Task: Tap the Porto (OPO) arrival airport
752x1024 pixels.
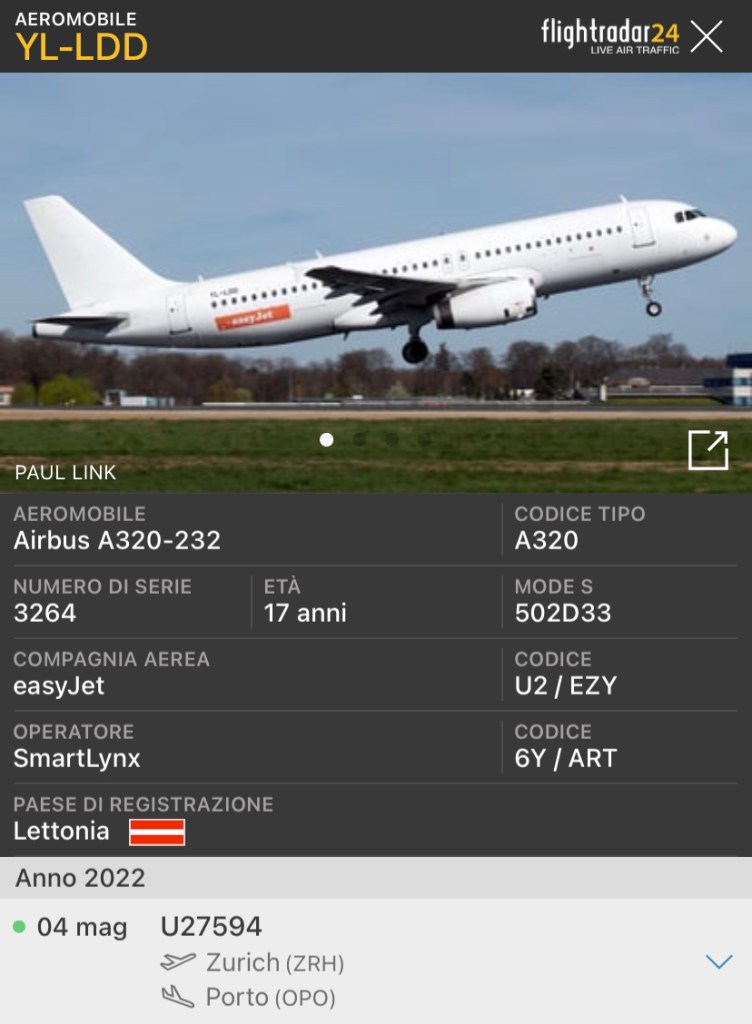Action: [270, 997]
